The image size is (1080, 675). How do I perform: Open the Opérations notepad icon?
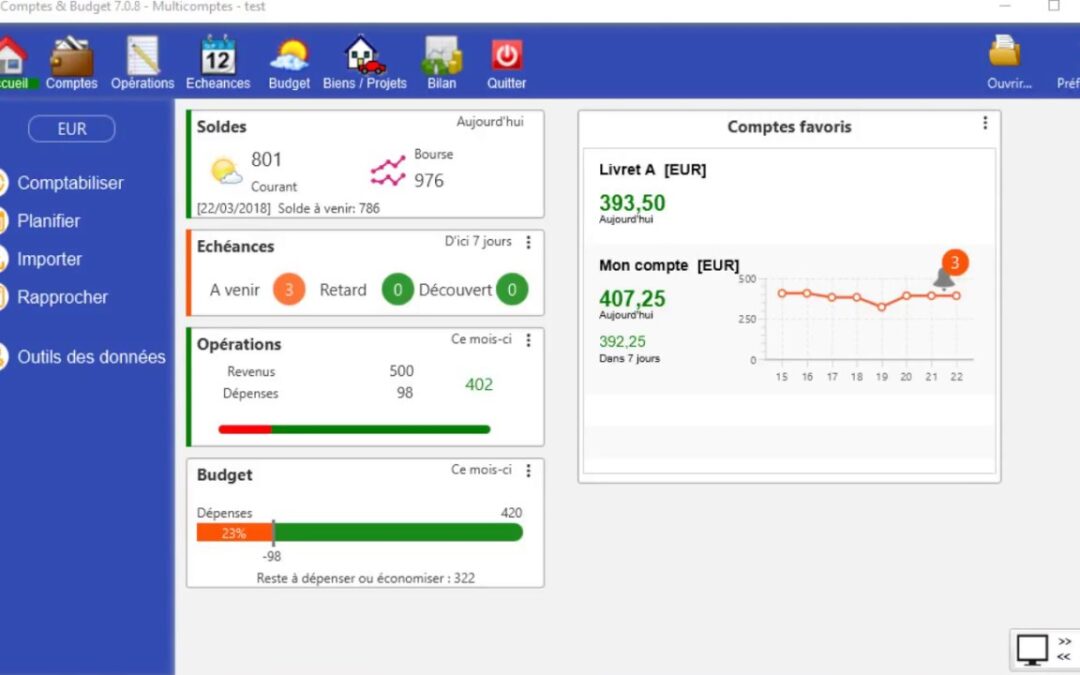(143, 55)
